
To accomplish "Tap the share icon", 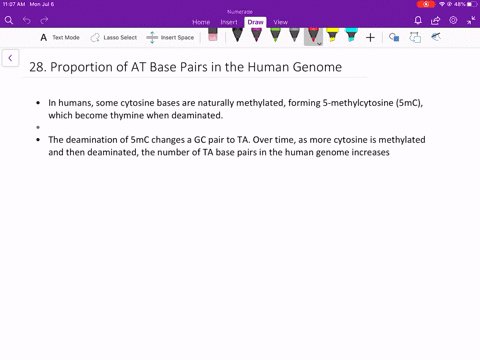I will tap(435, 21).
